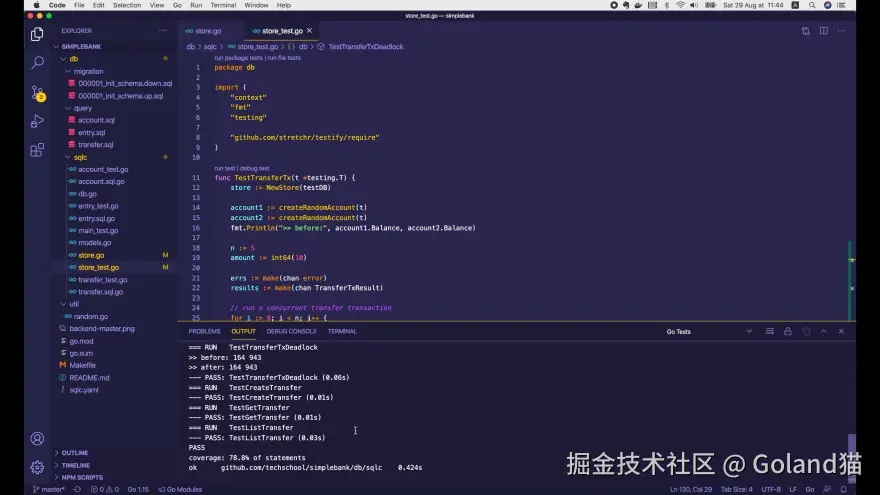Click UTF-8 encoding in status bar
The image size is (880, 495).
pyautogui.click(x=771, y=489)
